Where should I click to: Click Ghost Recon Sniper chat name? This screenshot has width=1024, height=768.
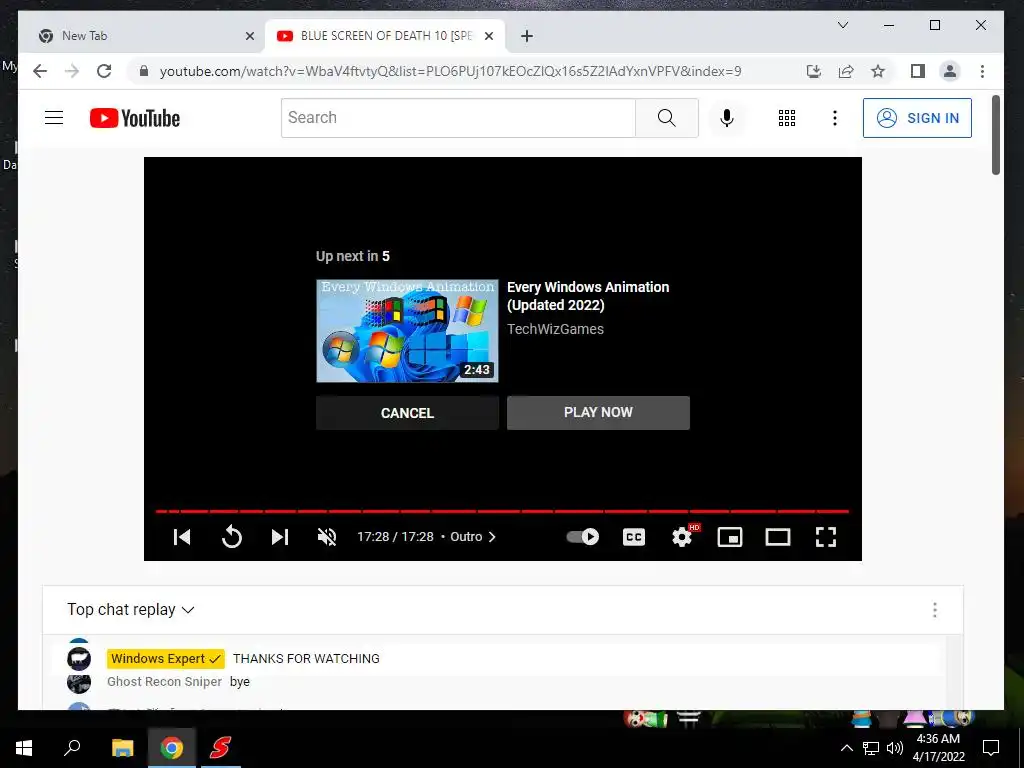(x=165, y=682)
